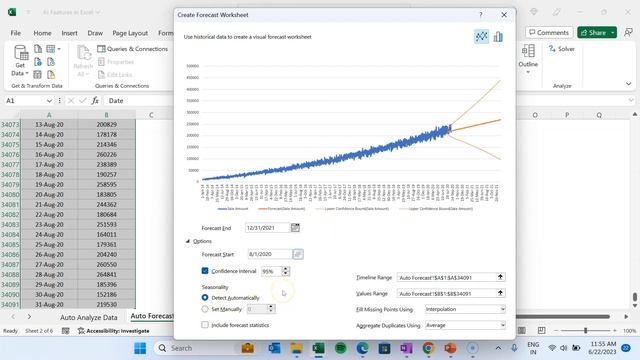
Task: Click Queries & Connections in ribbon
Action: point(133,49)
